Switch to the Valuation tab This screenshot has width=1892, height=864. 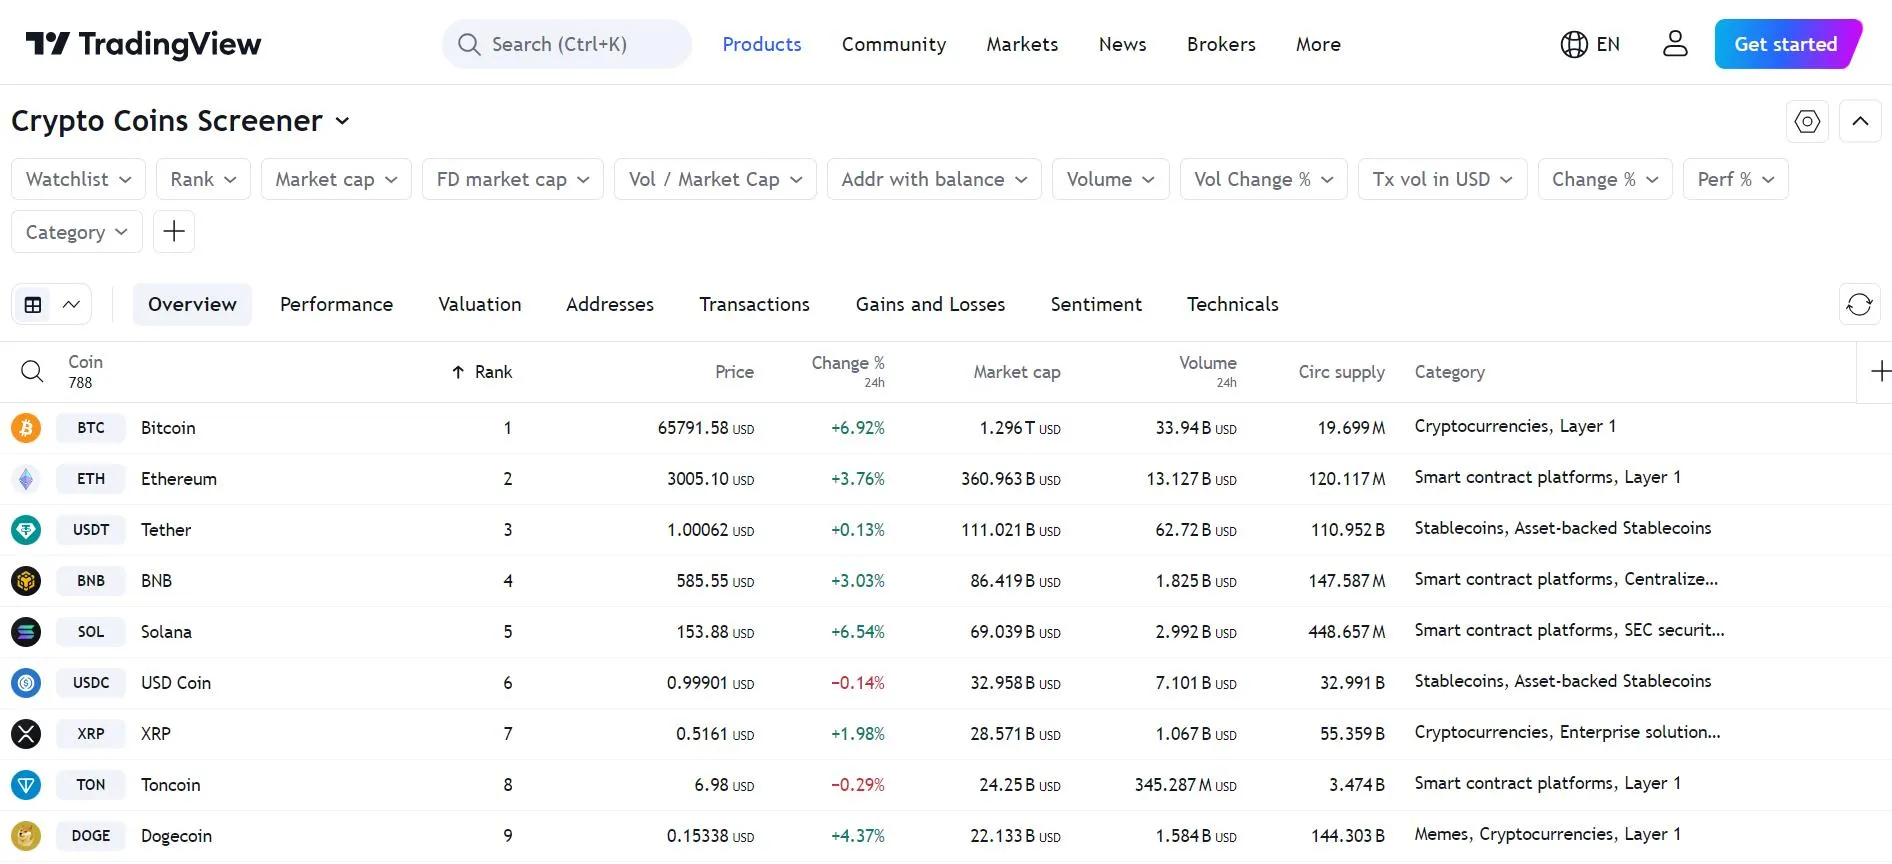(480, 305)
